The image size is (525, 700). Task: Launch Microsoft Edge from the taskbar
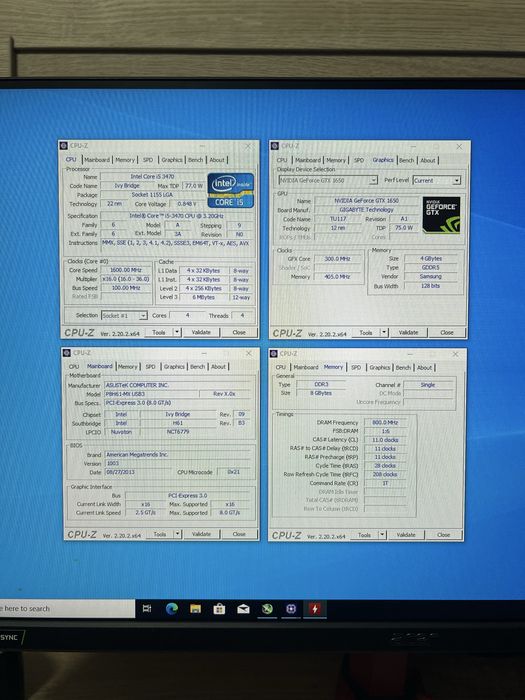pyautogui.click(x=171, y=608)
